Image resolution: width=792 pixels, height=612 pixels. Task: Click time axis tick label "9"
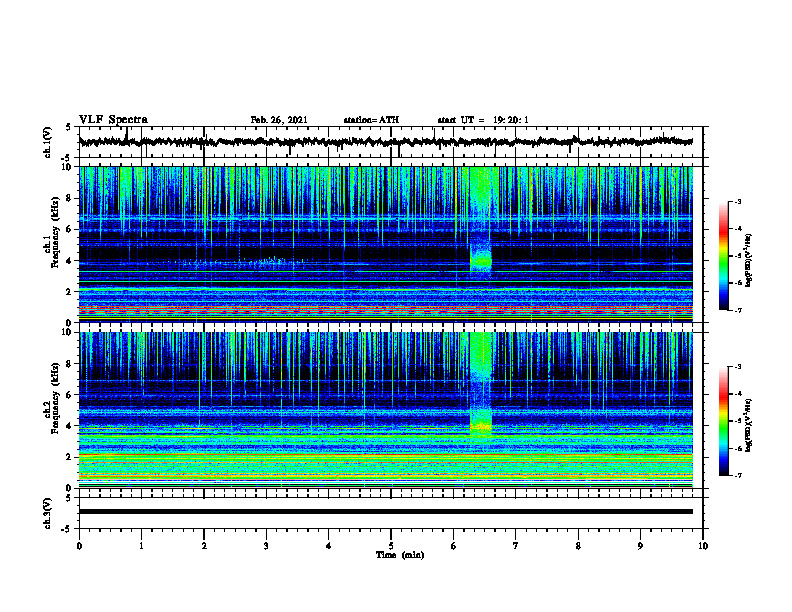click(640, 546)
